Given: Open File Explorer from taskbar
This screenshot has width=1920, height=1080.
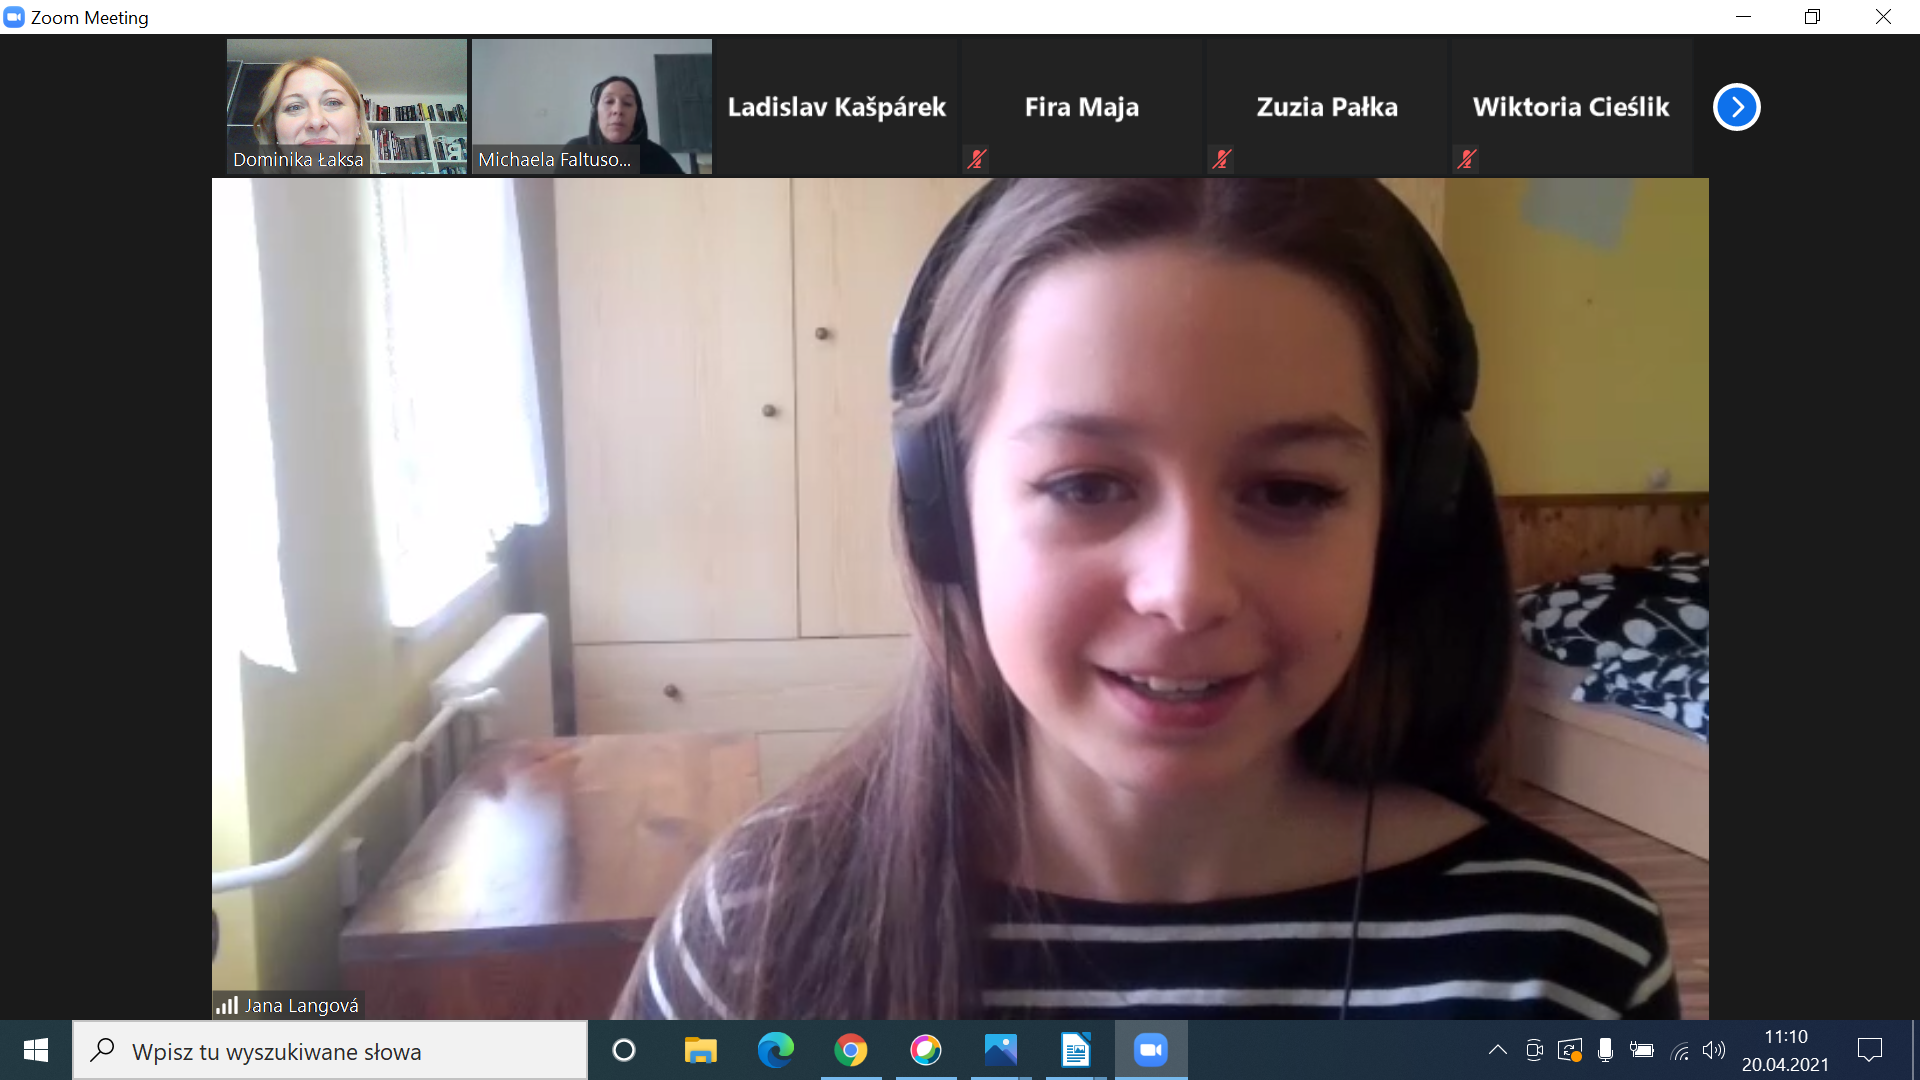Looking at the screenshot, I should 700,1050.
